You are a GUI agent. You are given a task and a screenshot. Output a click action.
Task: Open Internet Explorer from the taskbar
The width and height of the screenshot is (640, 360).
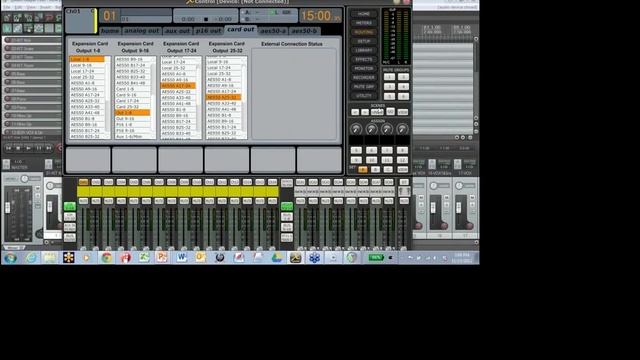(x=31, y=258)
